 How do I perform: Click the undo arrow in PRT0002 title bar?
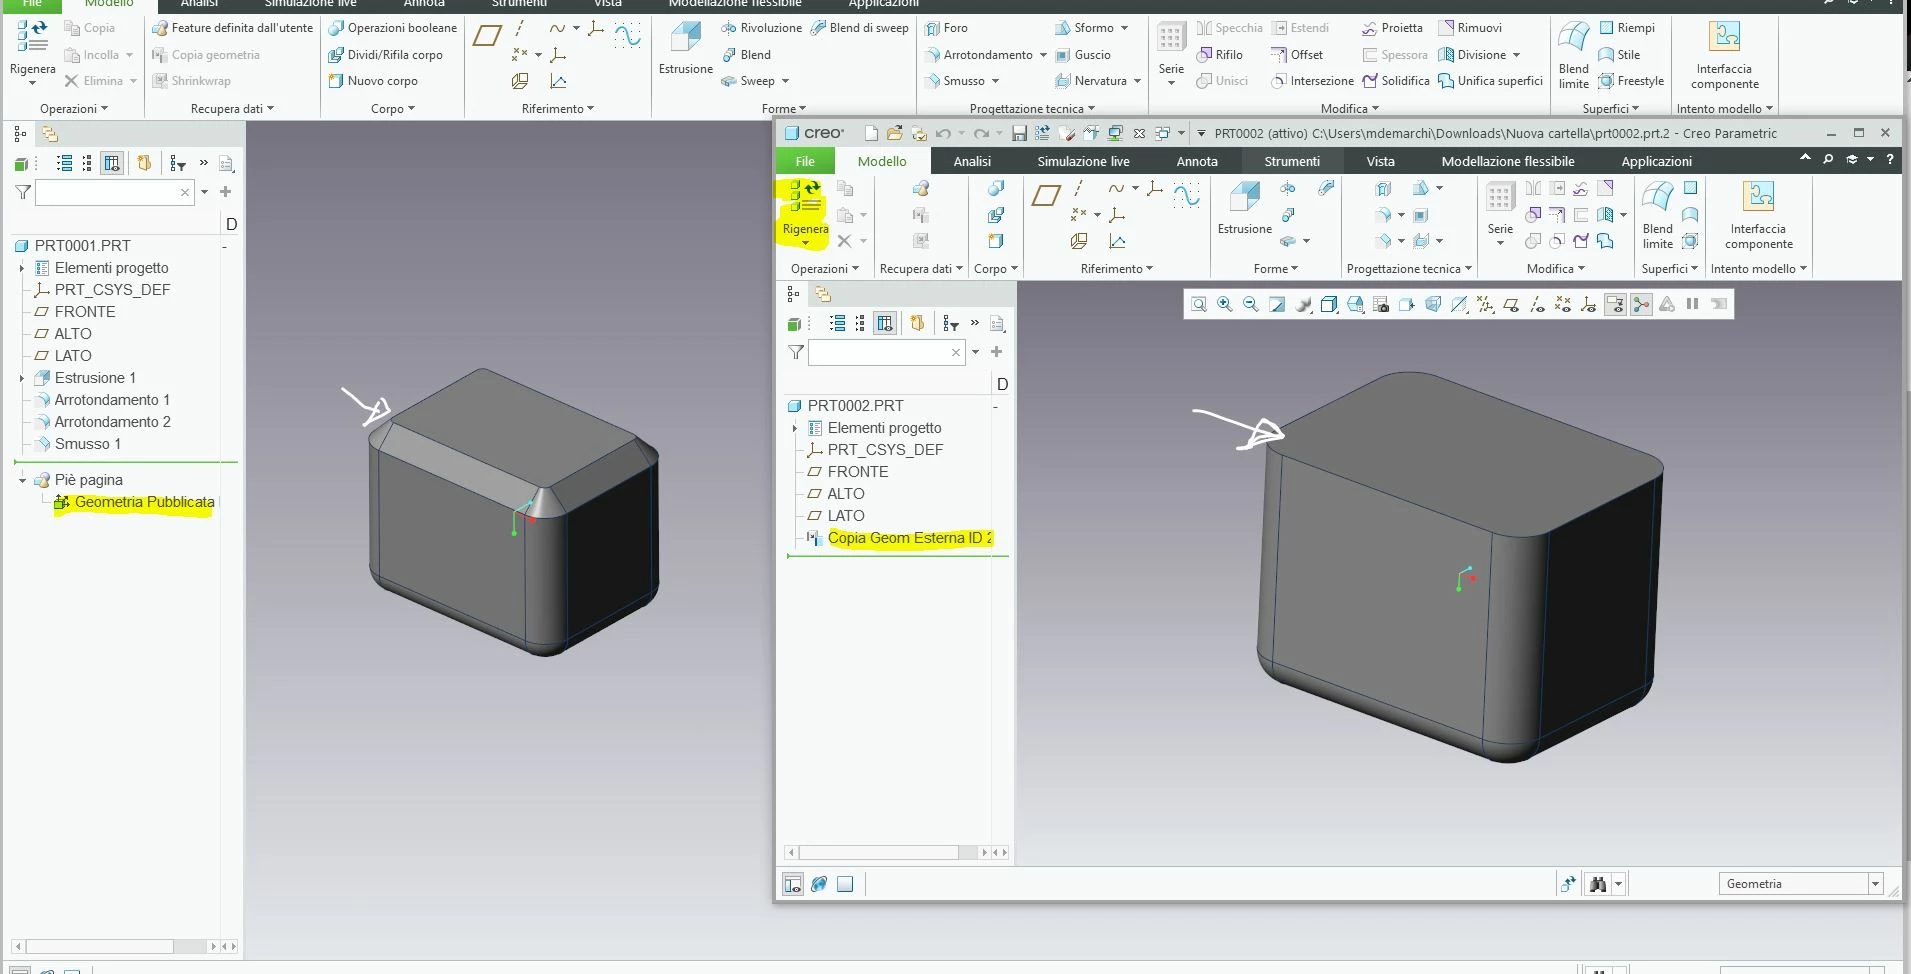click(x=943, y=133)
